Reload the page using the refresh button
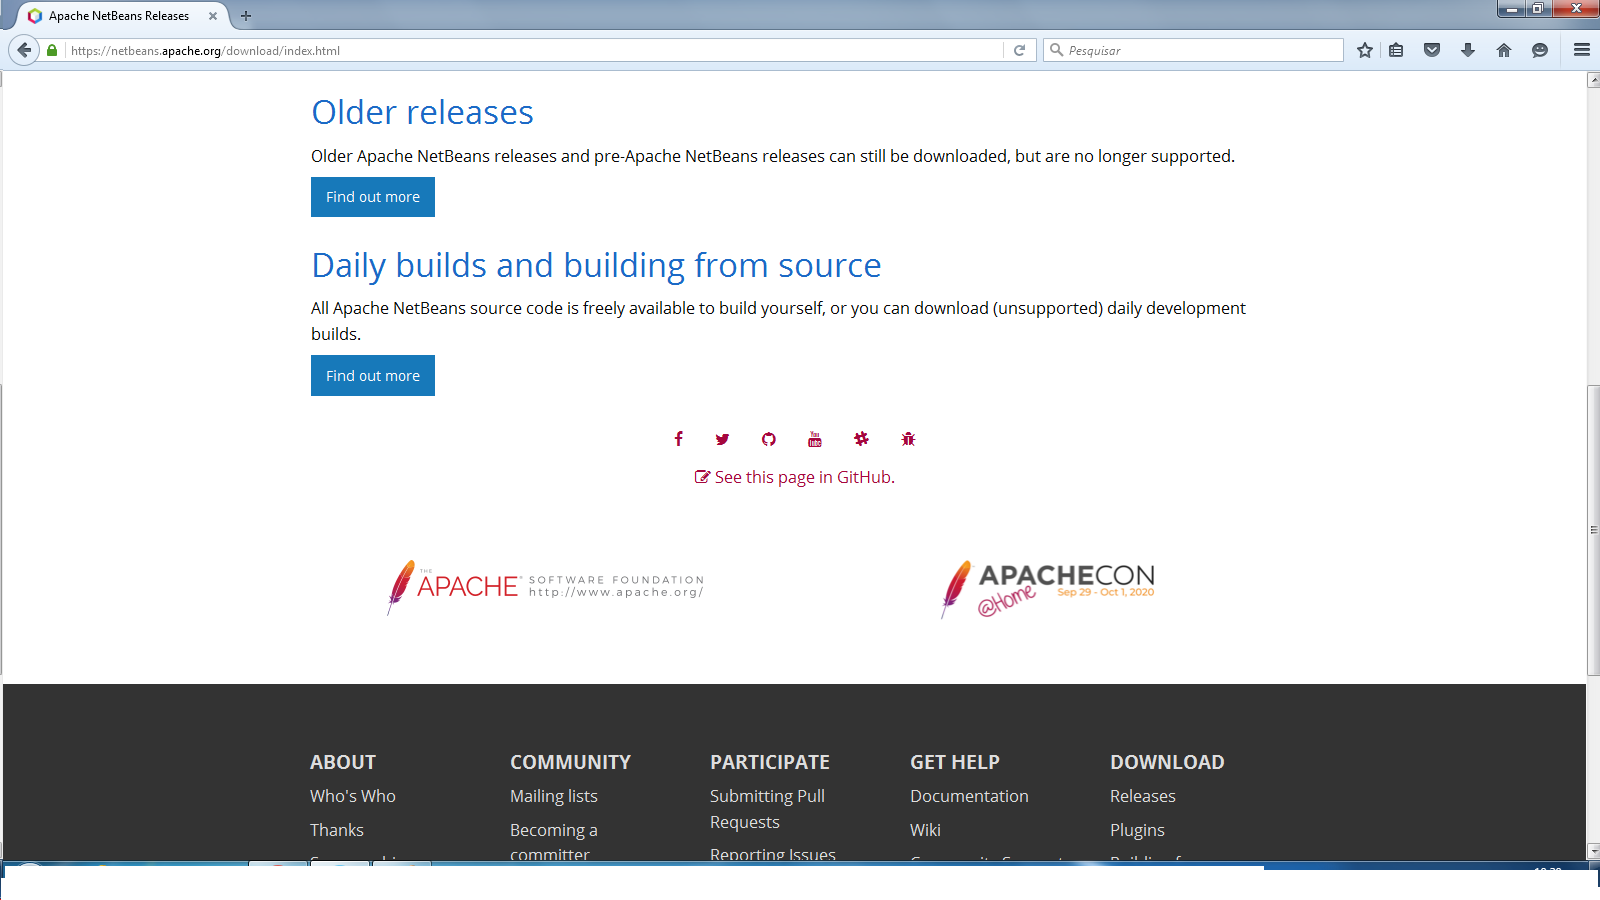Image resolution: width=1600 pixels, height=900 pixels. [x=1019, y=50]
